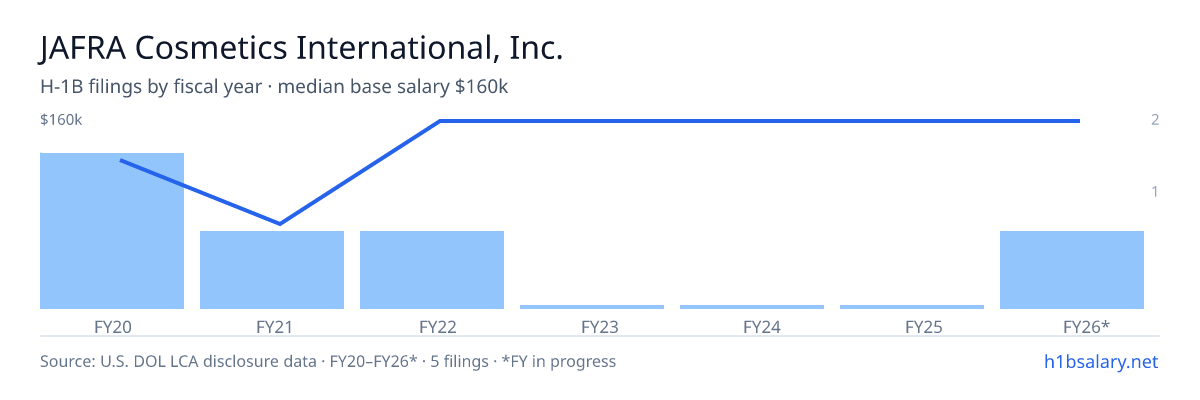Click the FY24 axis label

point(752,326)
